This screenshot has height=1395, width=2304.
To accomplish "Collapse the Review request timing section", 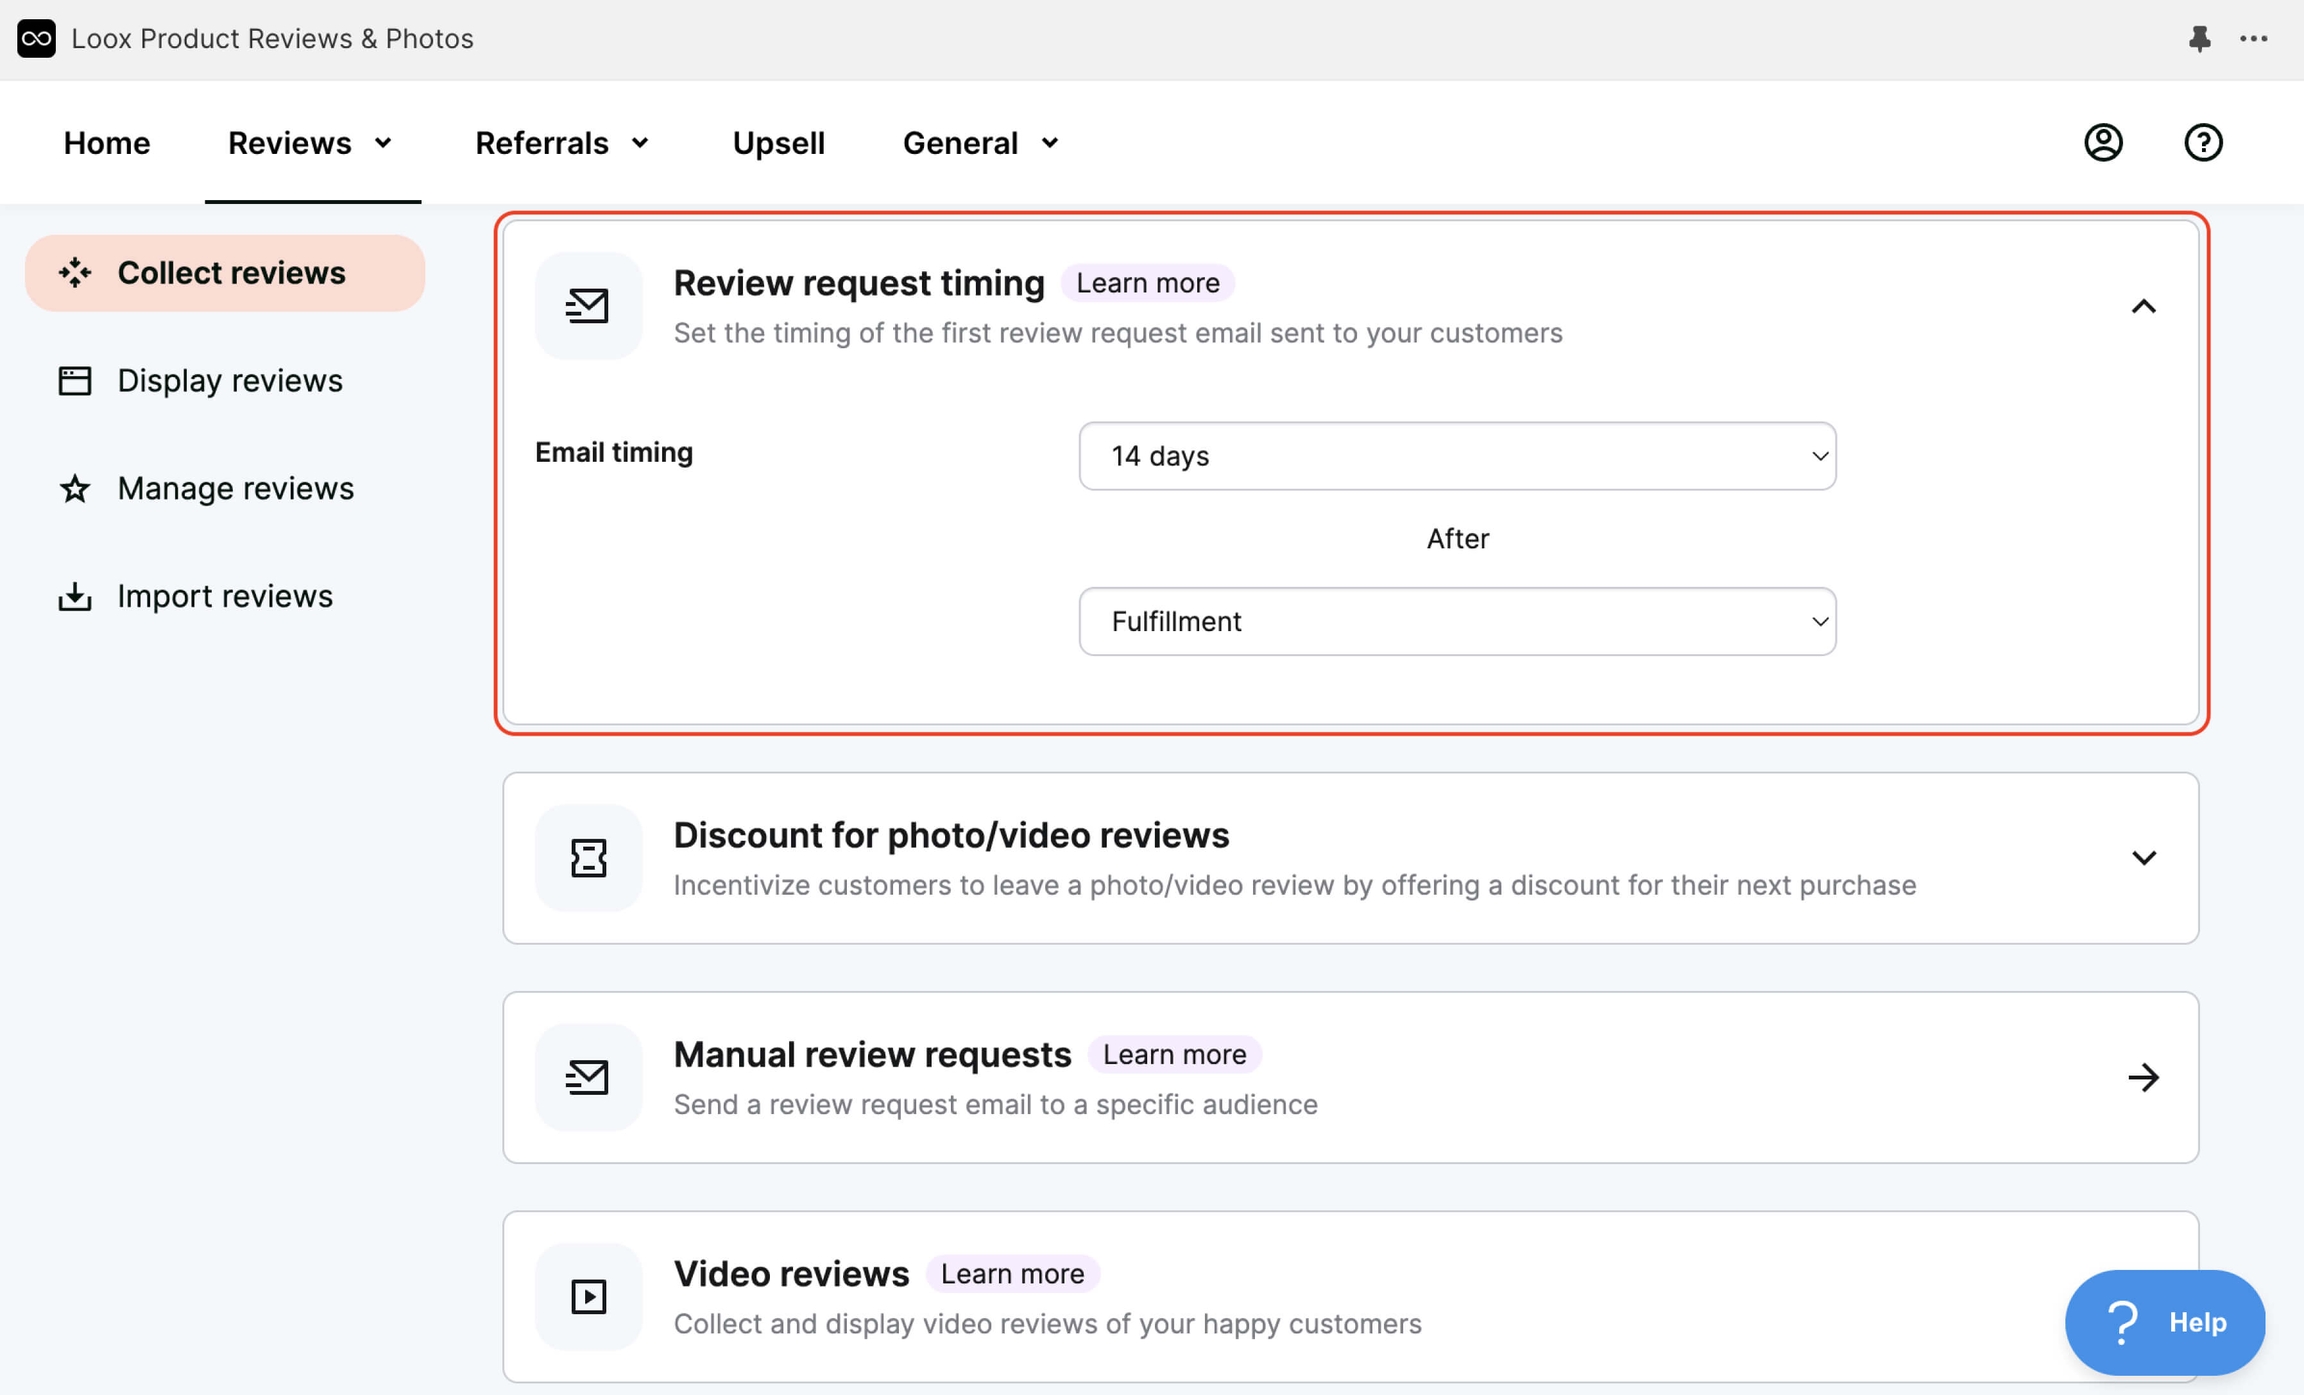I will (2144, 305).
